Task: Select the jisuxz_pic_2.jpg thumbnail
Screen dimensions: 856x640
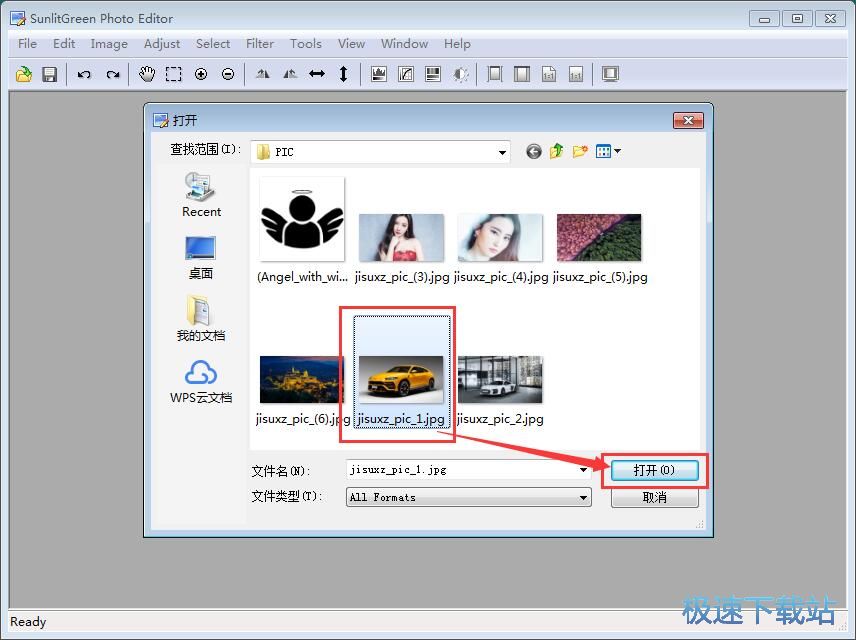Action: (x=500, y=380)
